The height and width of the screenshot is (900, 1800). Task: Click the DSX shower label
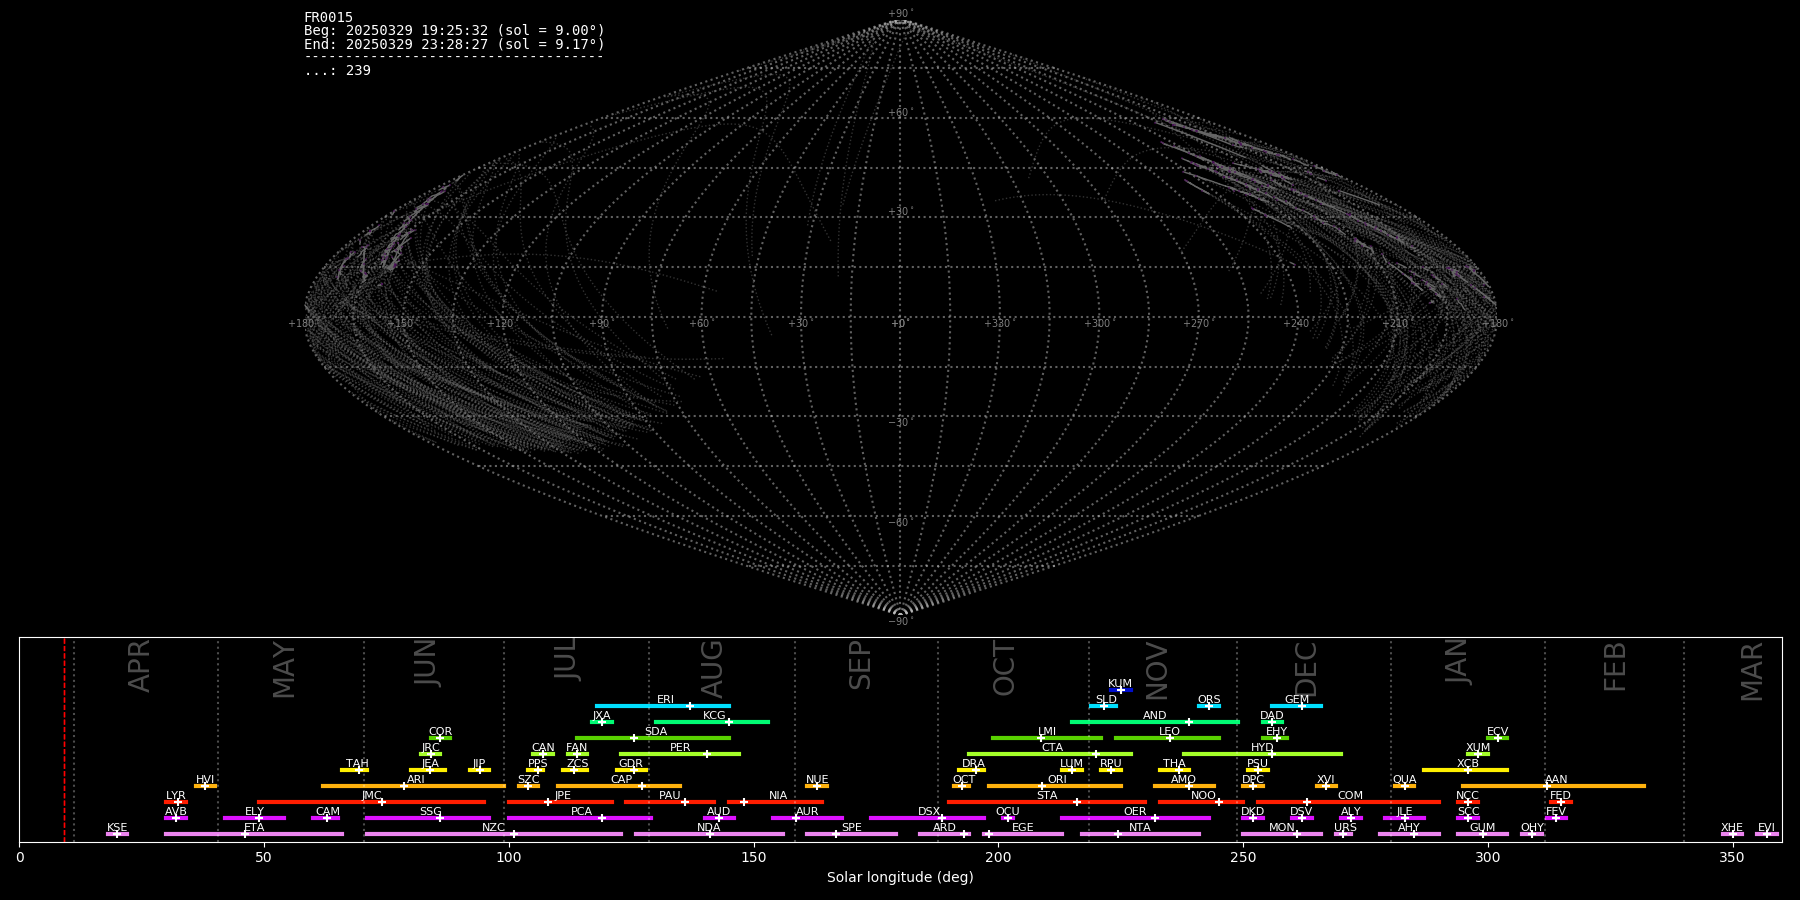[929, 811]
